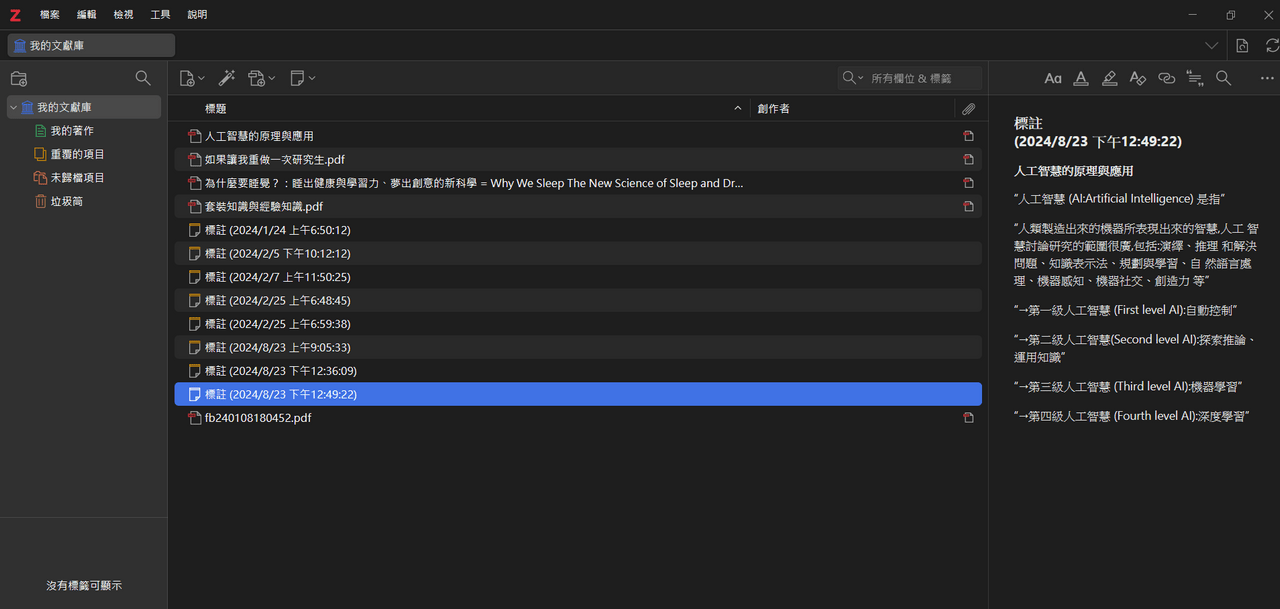The height and width of the screenshot is (609, 1280).
Task: Sort items by the 標題 column header
Action: (x=460, y=108)
